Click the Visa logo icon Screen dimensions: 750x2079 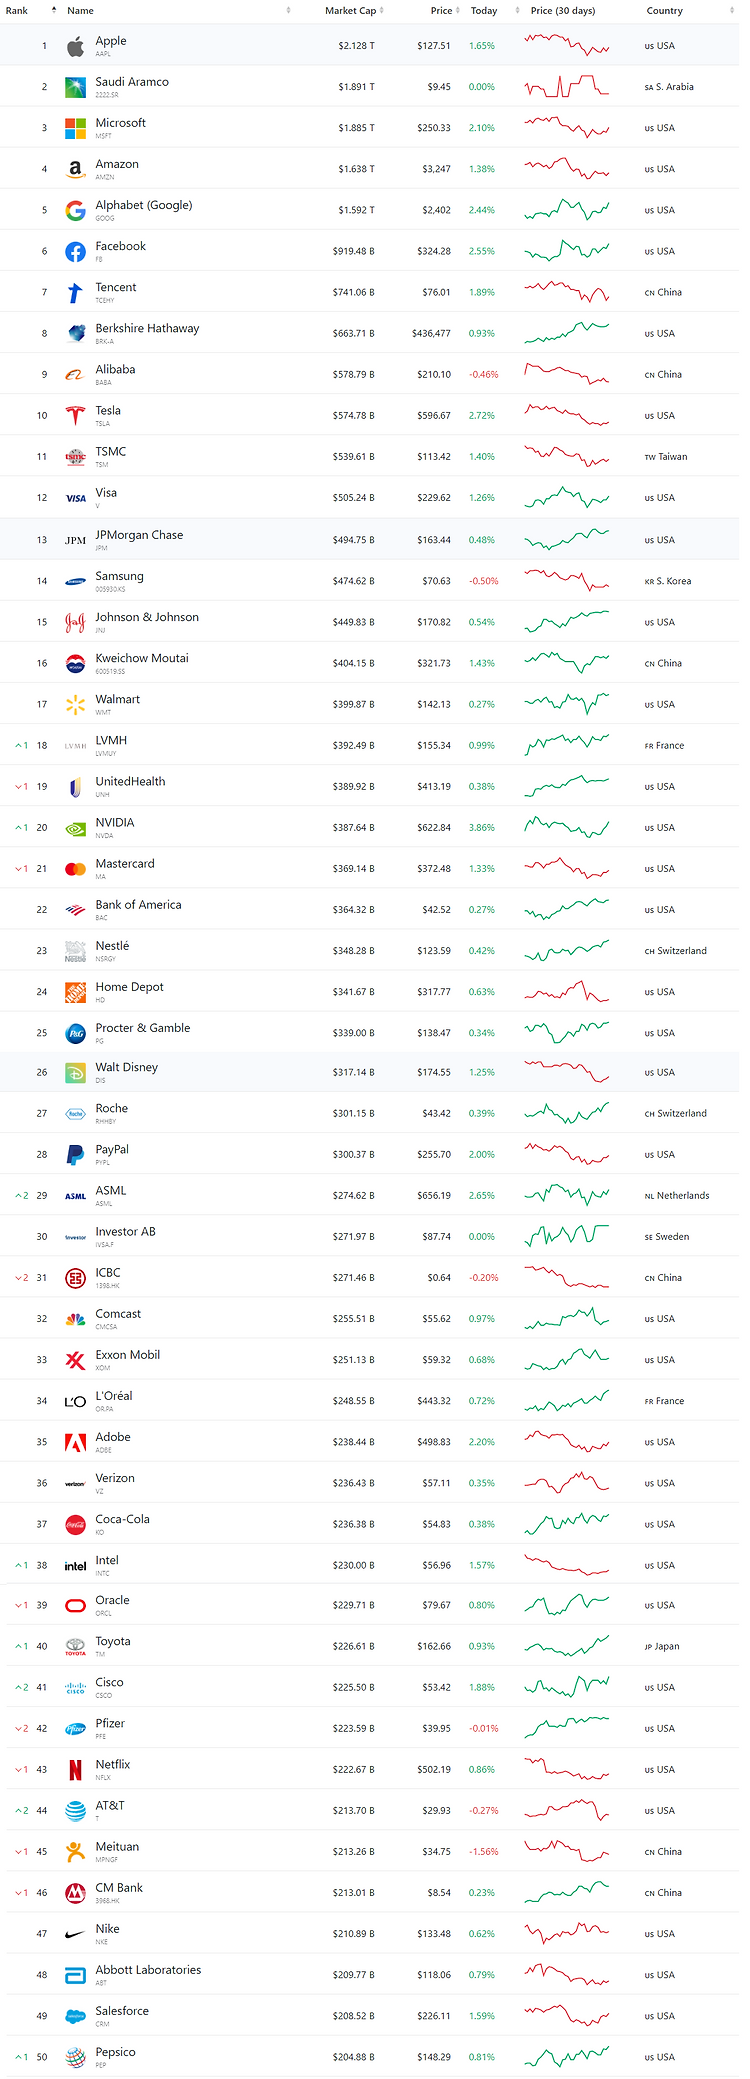[x=75, y=498]
